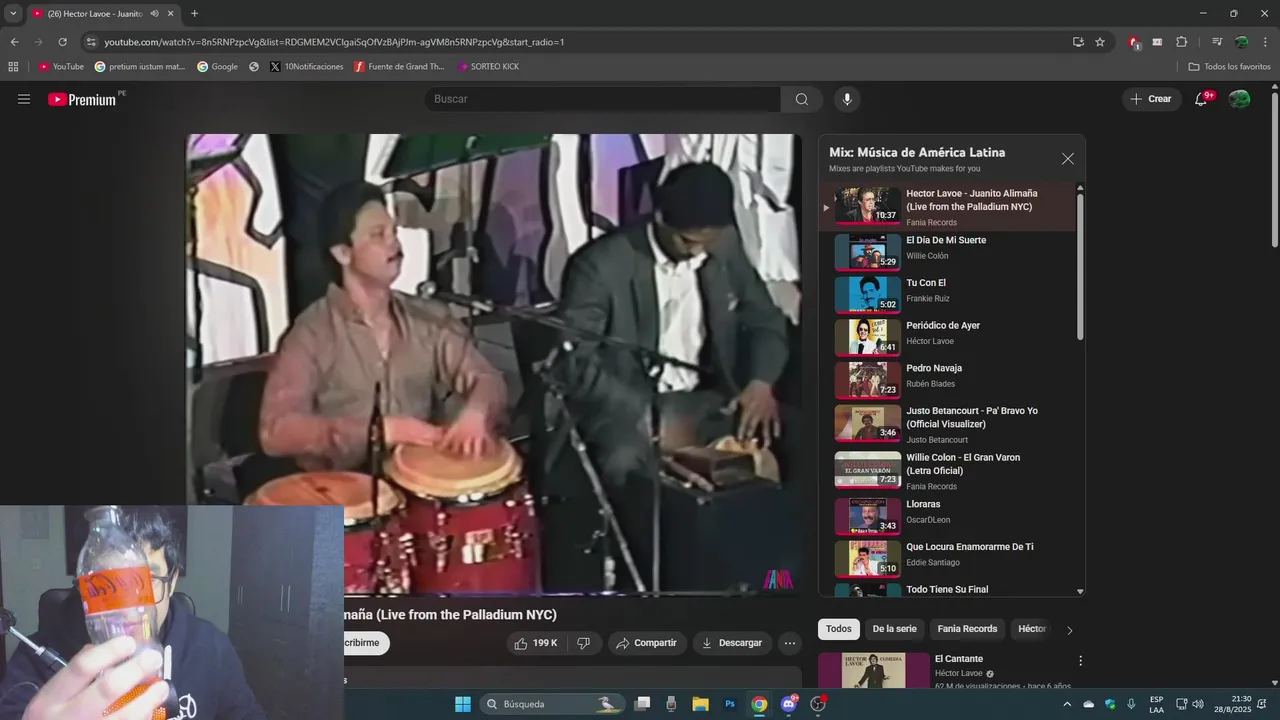This screenshot has height=720, width=1280.
Task: Open the media control playlist icon in Chrome toolbar
Action: pyautogui.click(x=1217, y=42)
